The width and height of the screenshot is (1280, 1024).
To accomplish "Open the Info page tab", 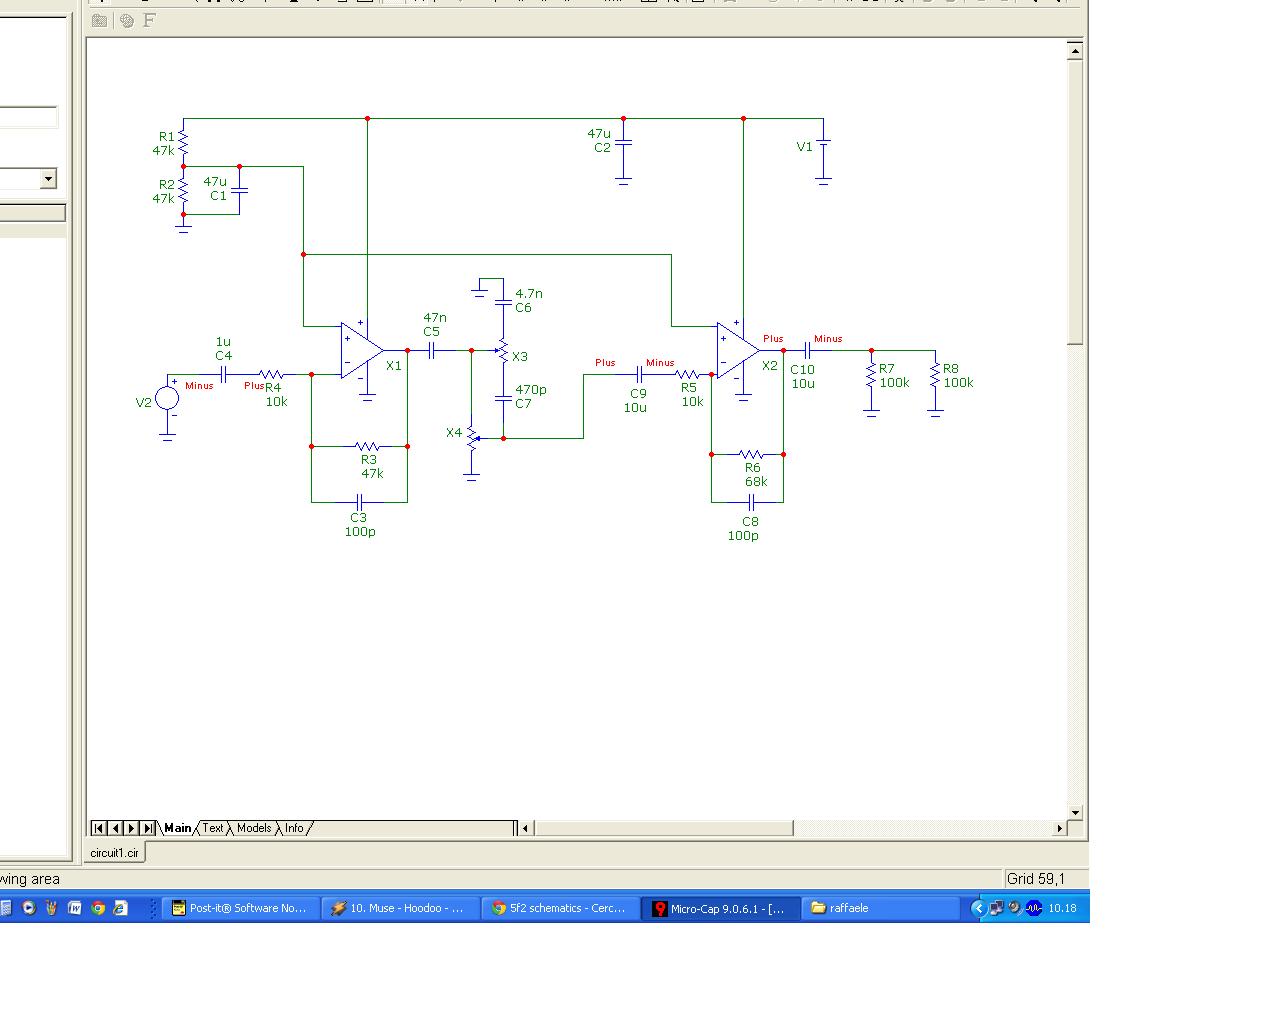I will pyautogui.click(x=294, y=828).
